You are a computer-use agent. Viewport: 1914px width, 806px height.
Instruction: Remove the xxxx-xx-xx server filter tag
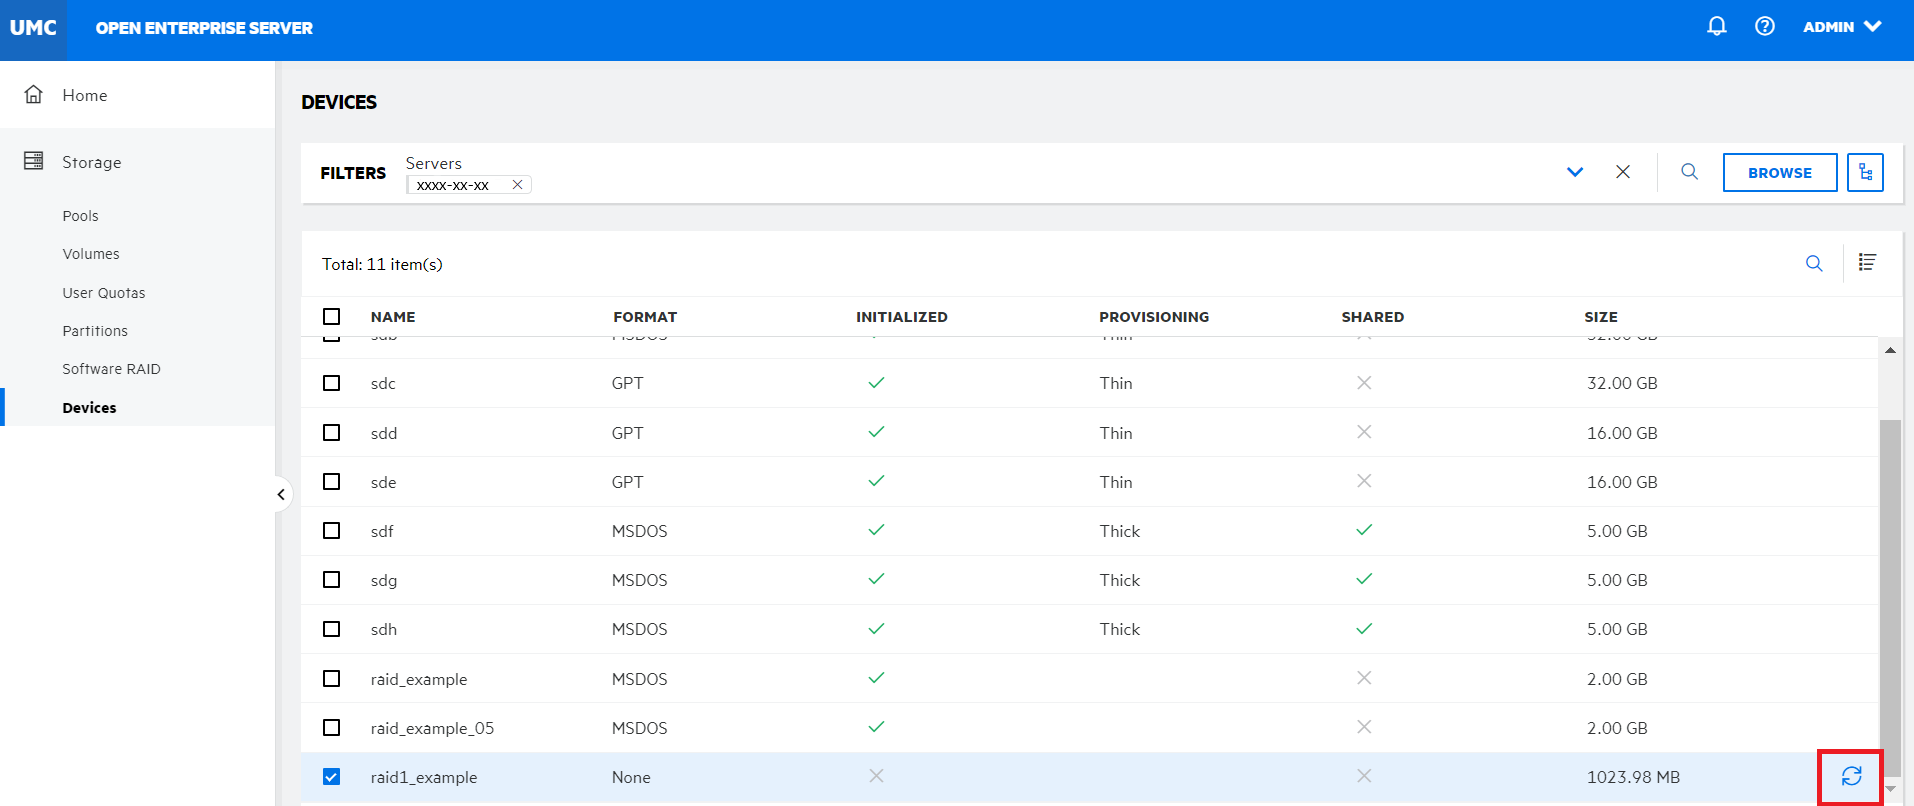pyautogui.click(x=517, y=185)
